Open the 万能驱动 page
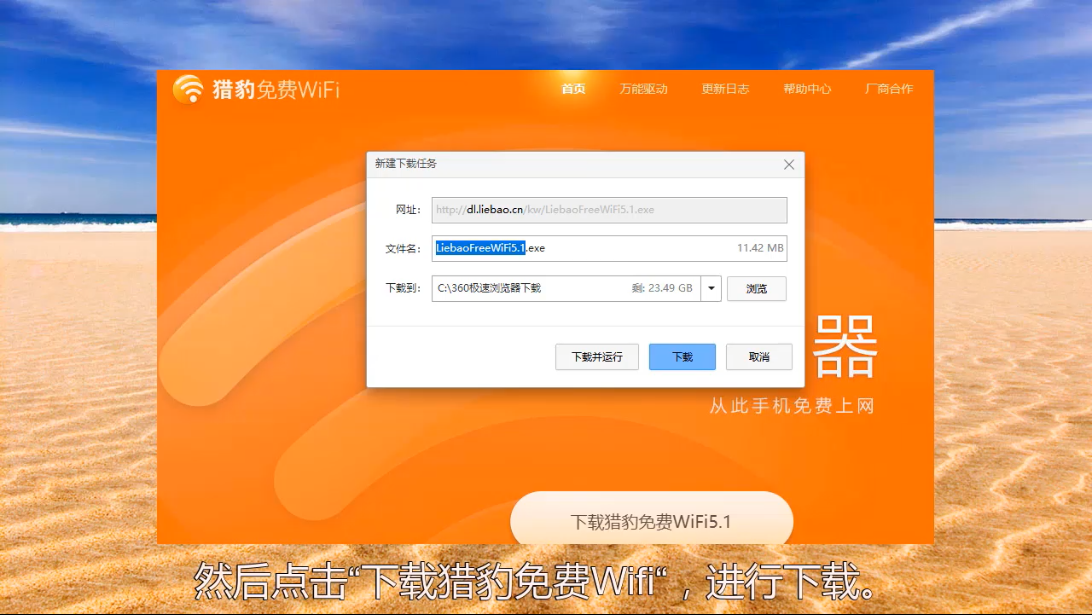Screen dimensions: 1092x615 pos(643,89)
